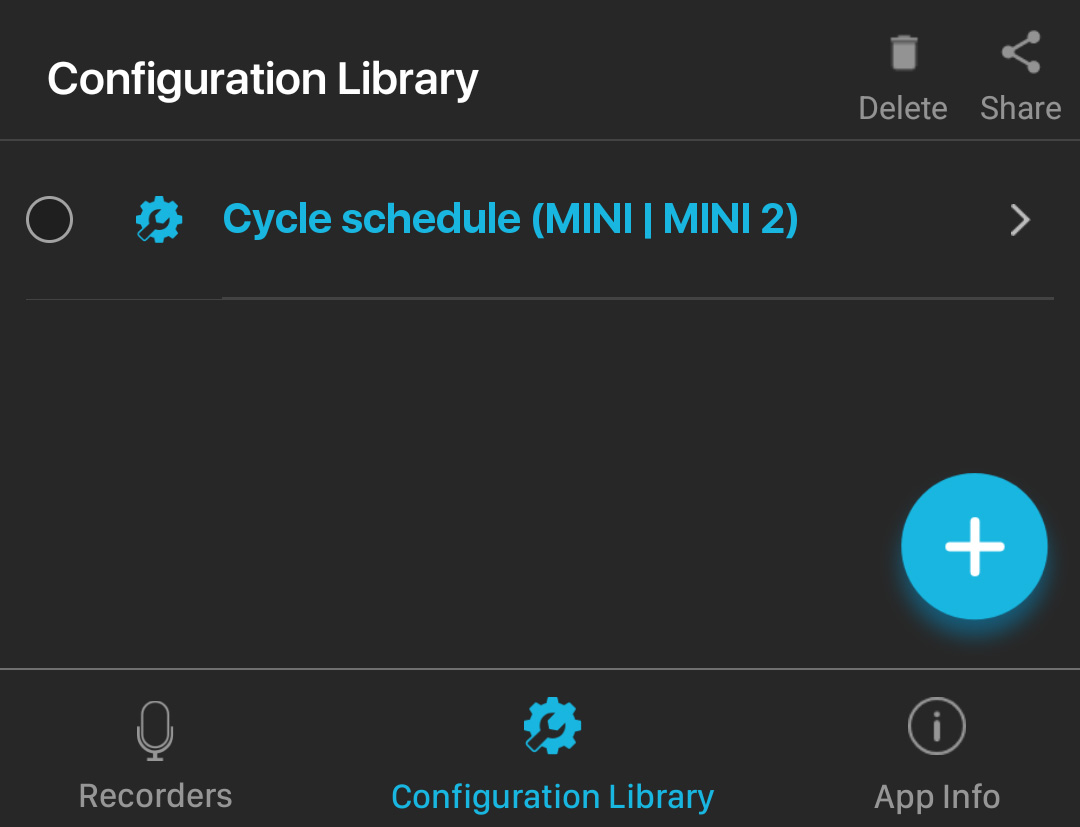Tap the Configuration Library gear icon
Image resolution: width=1080 pixels, height=827 pixels.
tap(552, 726)
